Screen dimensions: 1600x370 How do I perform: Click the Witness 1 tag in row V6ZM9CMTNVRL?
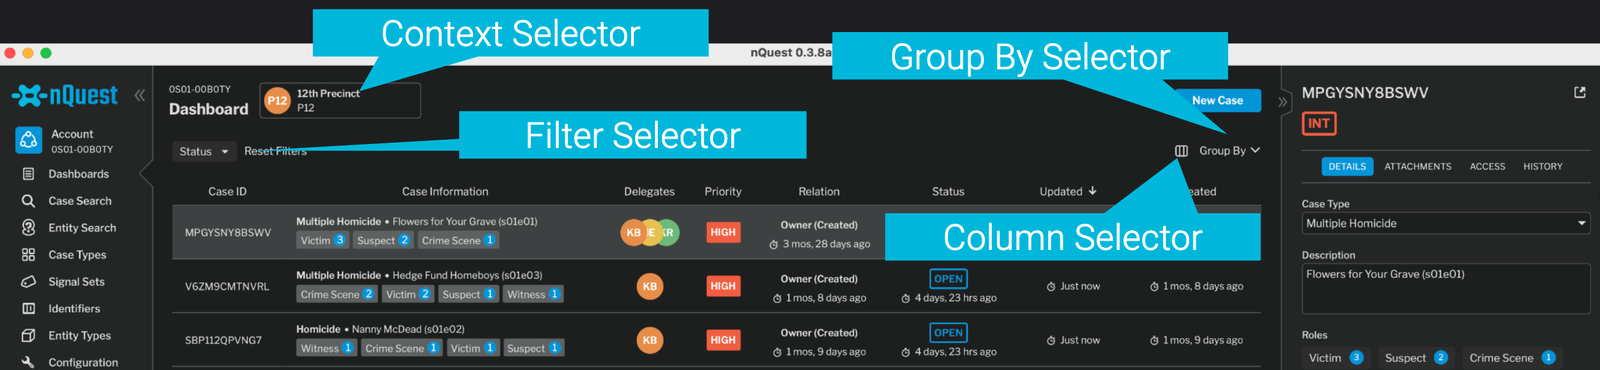[x=533, y=294]
